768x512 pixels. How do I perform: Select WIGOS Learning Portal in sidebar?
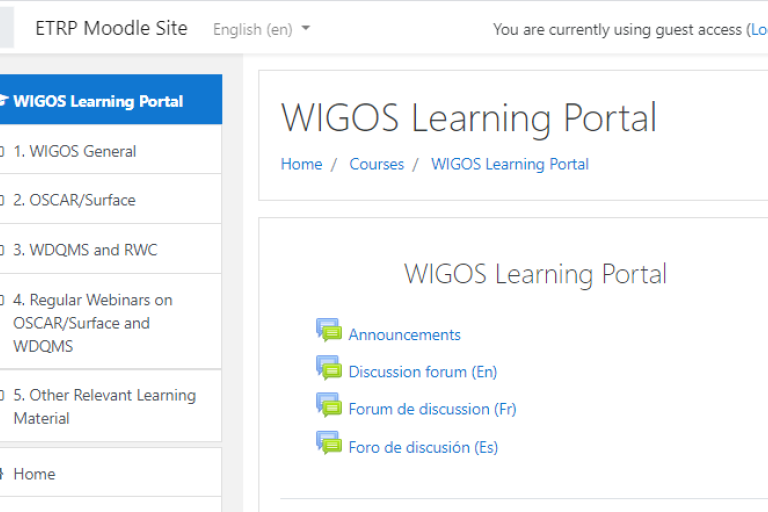coord(98,101)
